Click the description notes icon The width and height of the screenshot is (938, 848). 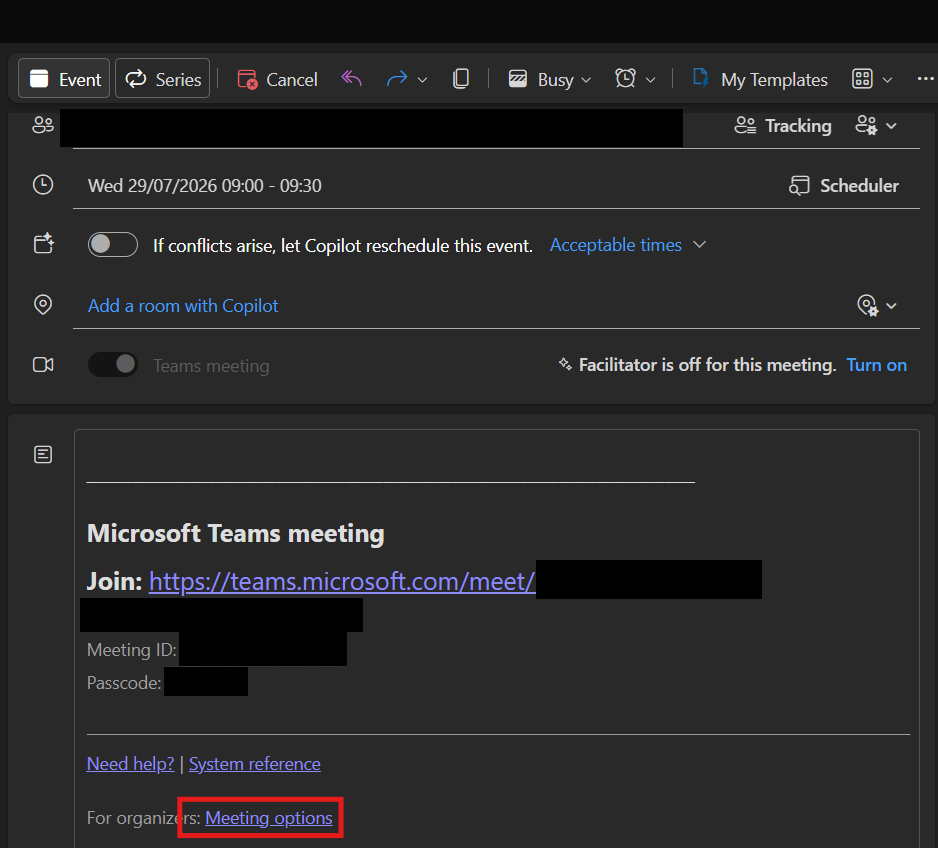[43, 454]
